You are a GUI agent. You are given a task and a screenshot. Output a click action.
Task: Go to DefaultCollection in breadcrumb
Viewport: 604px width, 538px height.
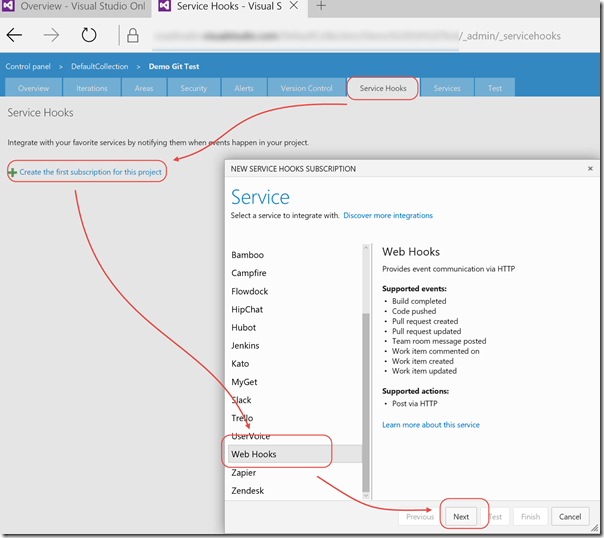pos(98,65)
